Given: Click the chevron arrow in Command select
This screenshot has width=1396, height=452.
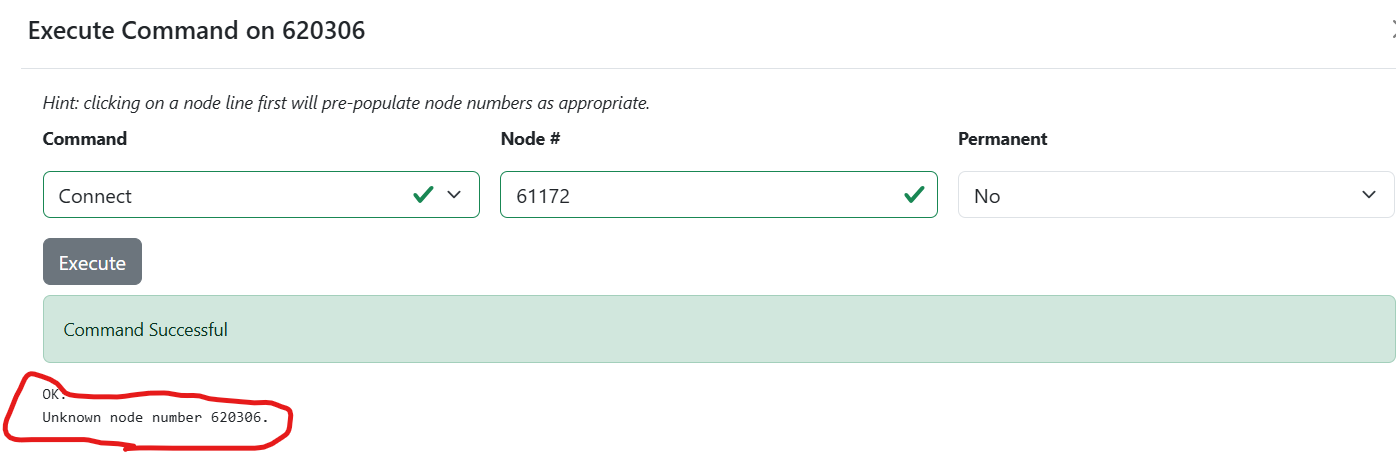Looking at the screenshot, I should [454, 195].
